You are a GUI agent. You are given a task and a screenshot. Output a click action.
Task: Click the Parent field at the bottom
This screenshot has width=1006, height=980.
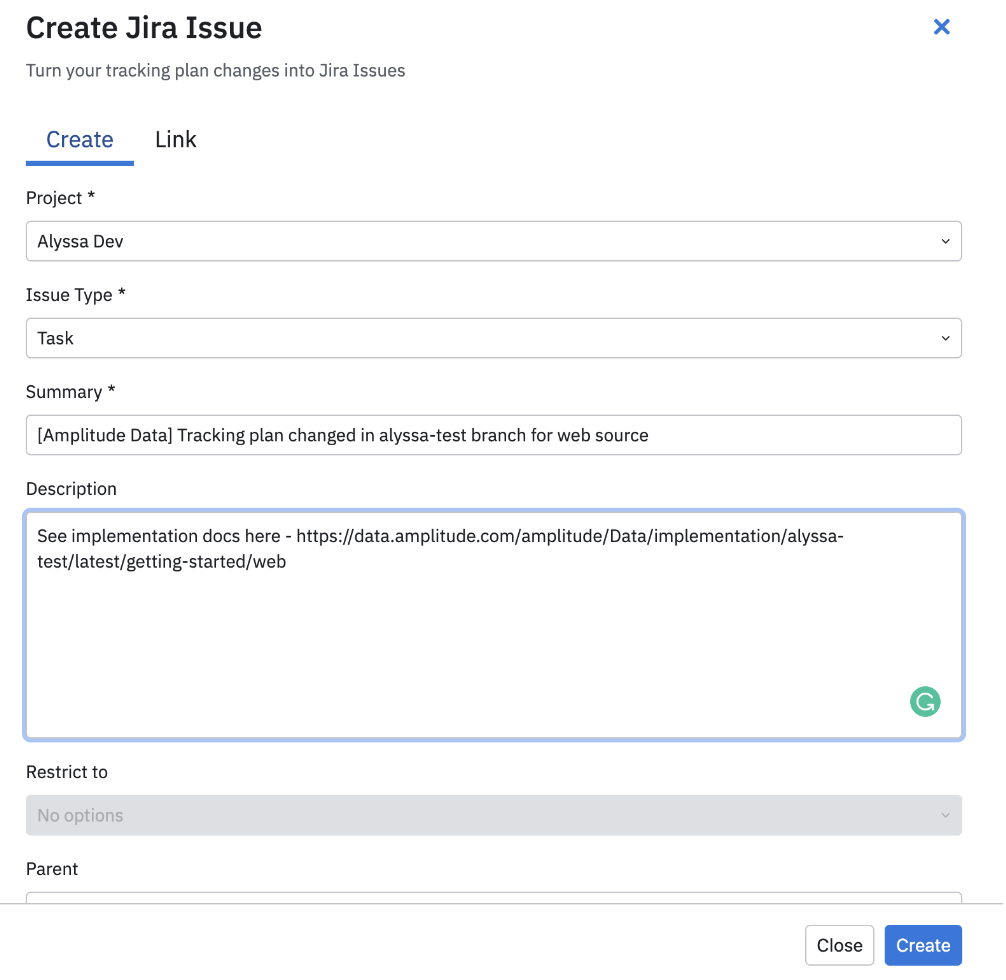tap(493, 897)
